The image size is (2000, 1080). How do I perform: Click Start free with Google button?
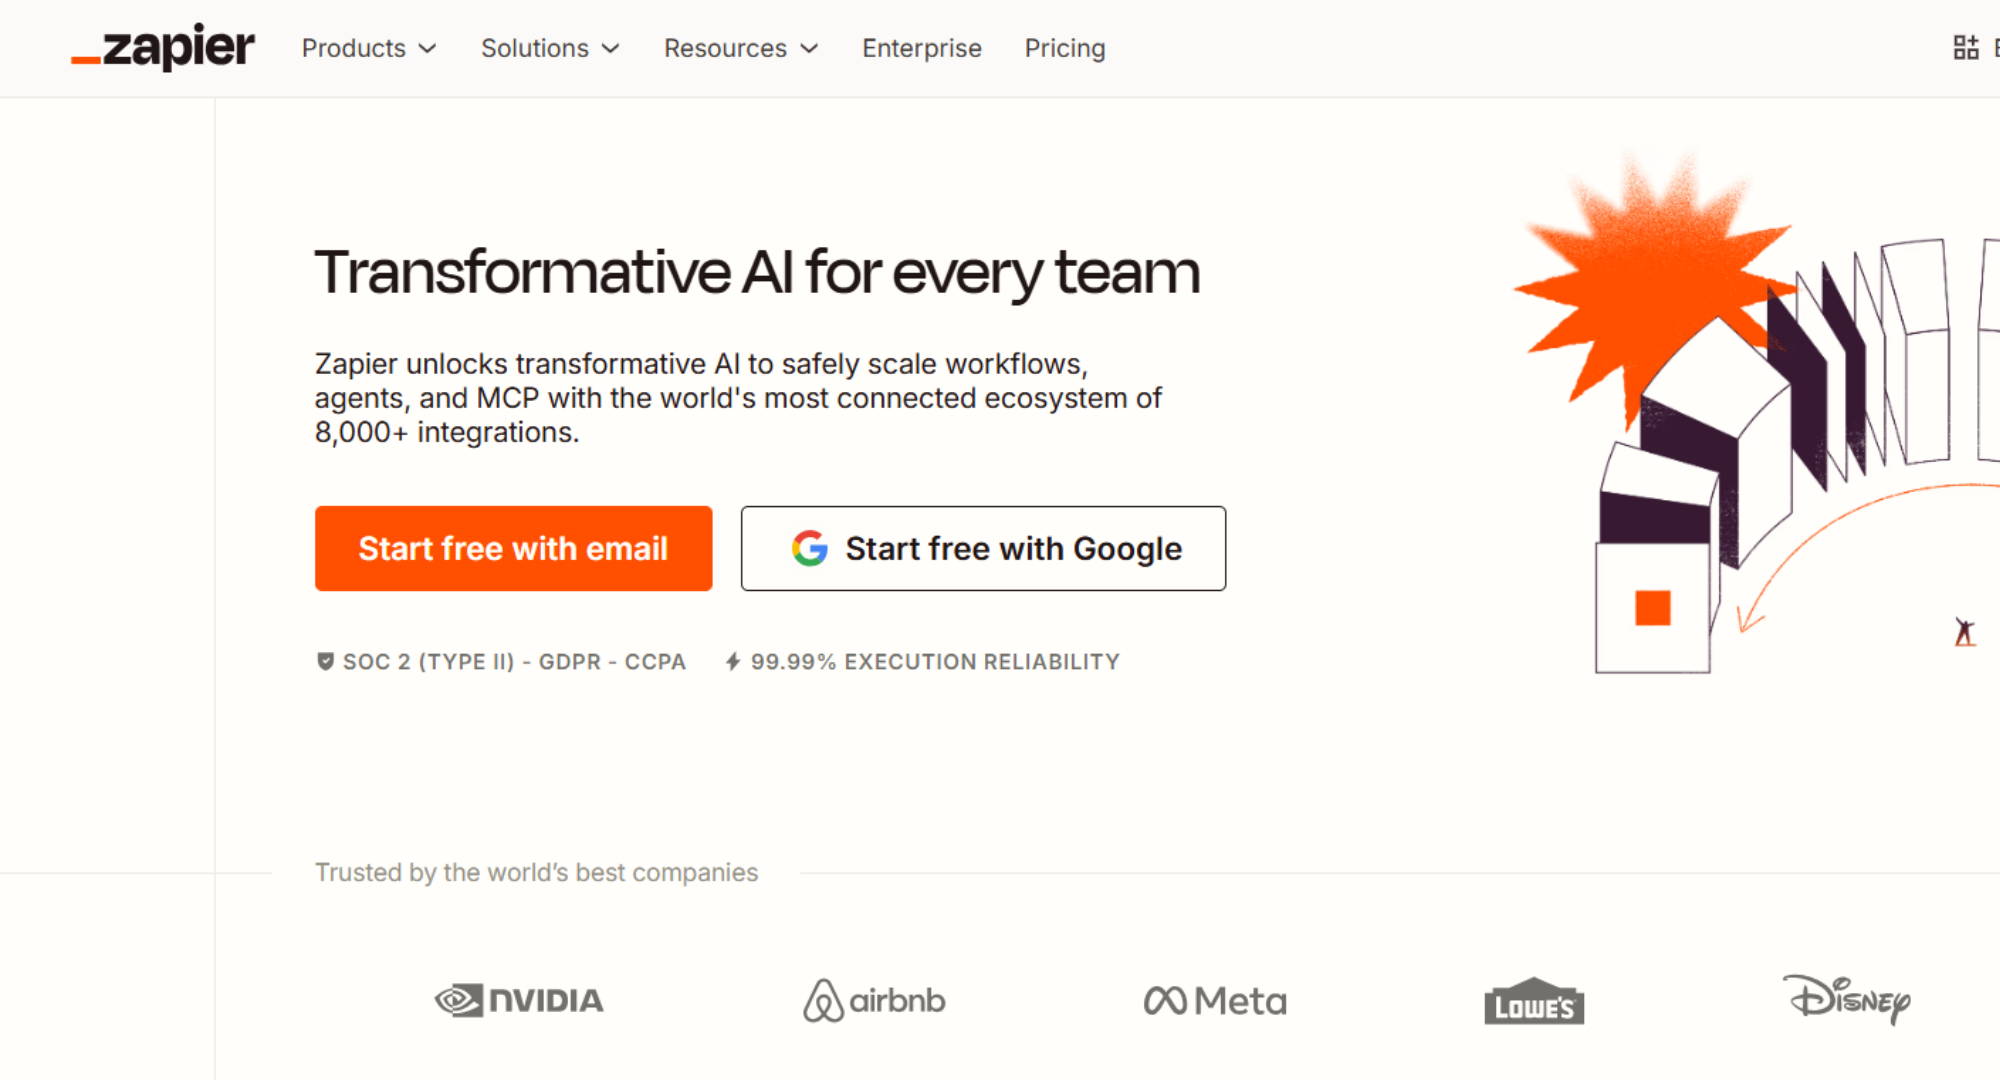(x=983, y=548)
